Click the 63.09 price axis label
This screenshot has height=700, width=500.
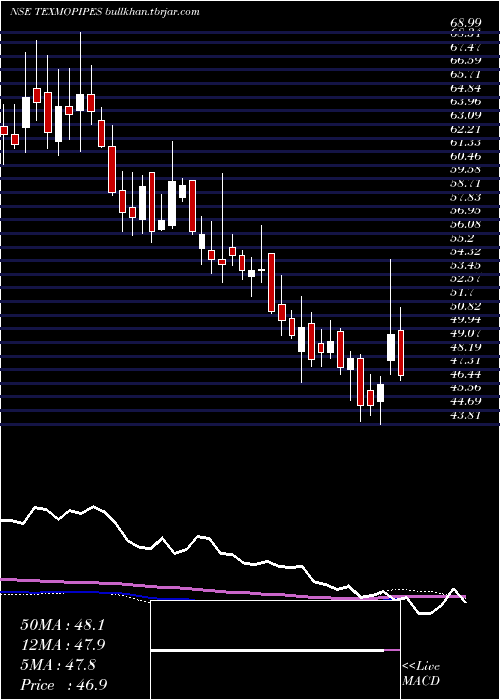coord(465,115)
